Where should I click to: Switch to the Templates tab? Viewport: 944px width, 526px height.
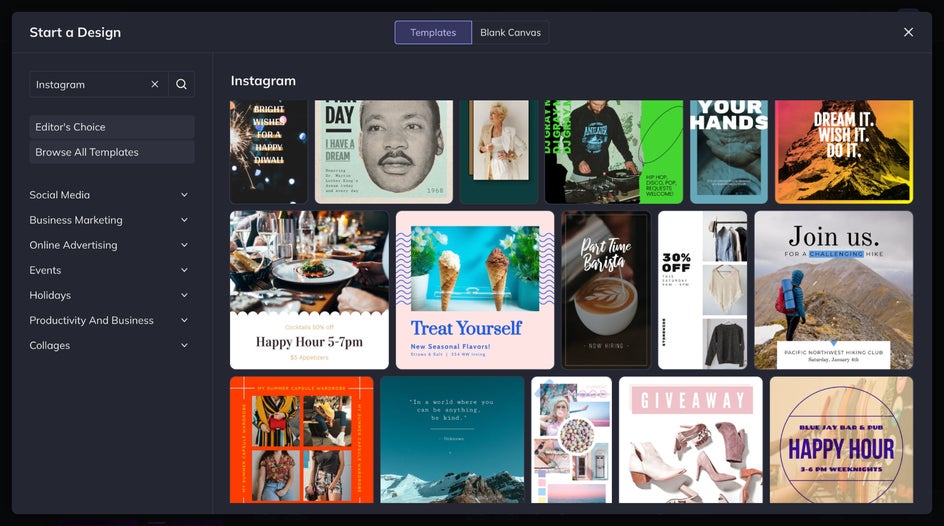click(433, 33)
